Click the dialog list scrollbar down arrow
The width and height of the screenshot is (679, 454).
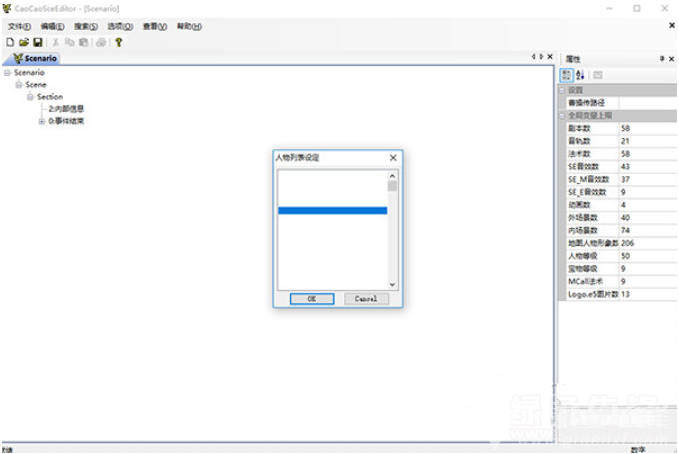click(392, 285)
